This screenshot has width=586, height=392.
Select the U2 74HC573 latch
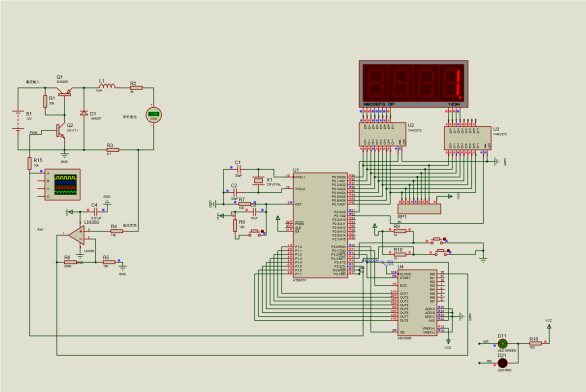[383, 134]
